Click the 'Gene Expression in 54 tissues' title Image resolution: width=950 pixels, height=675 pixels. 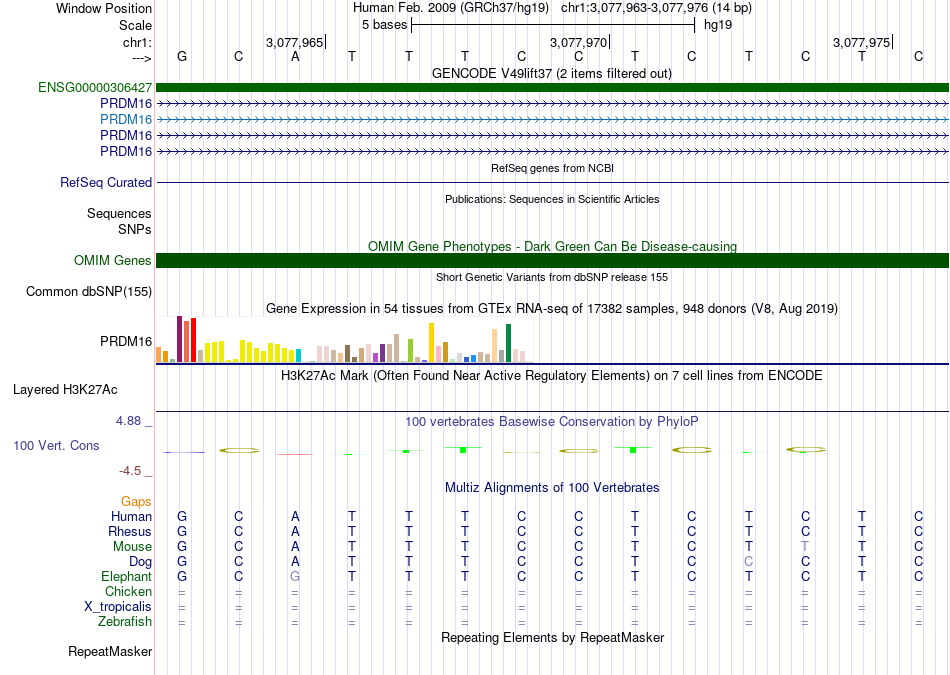click(552, 308)
